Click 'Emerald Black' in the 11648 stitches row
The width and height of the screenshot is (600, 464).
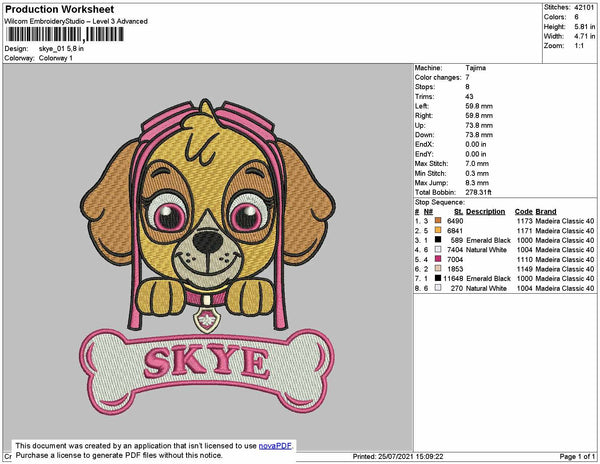click(489, 278)
